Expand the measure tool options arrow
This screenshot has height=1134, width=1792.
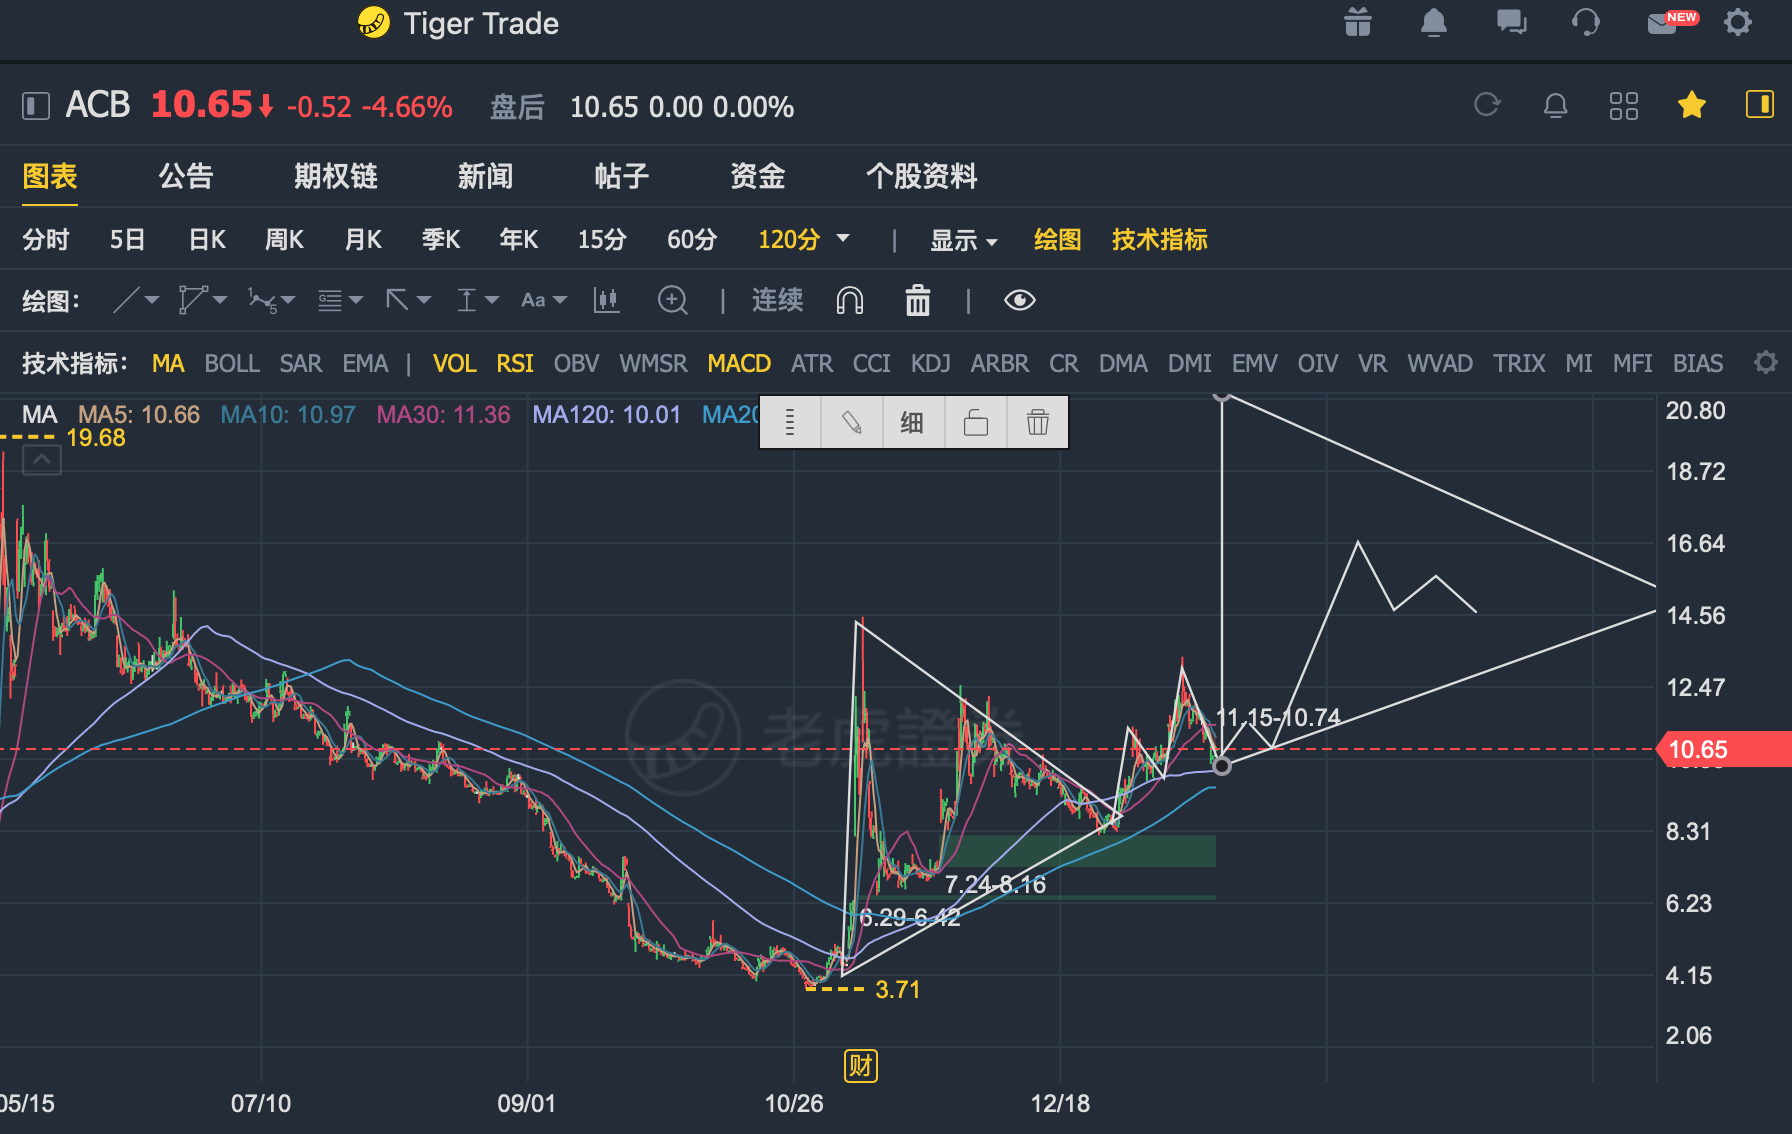492,300
